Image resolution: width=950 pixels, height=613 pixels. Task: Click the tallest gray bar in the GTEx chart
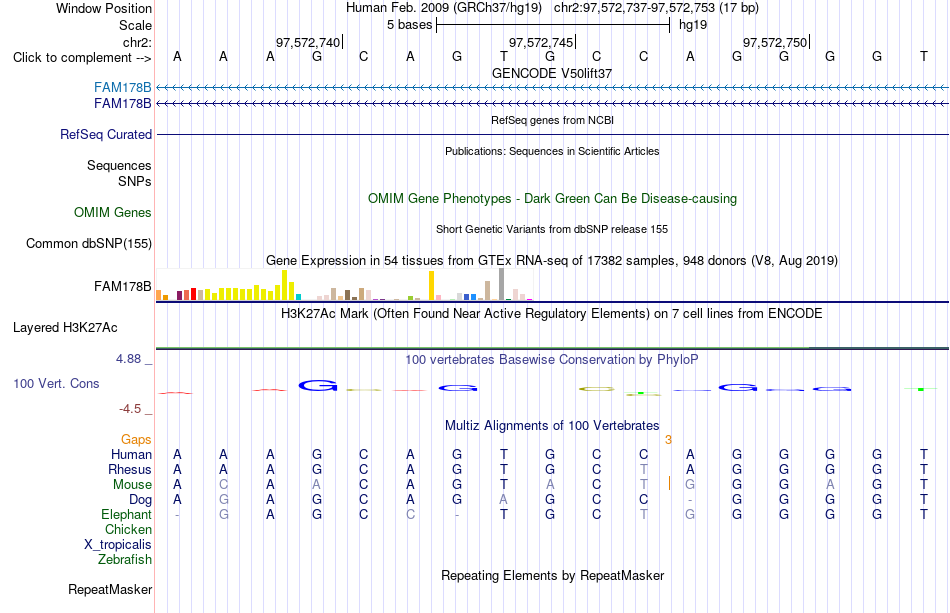(502, 284)
